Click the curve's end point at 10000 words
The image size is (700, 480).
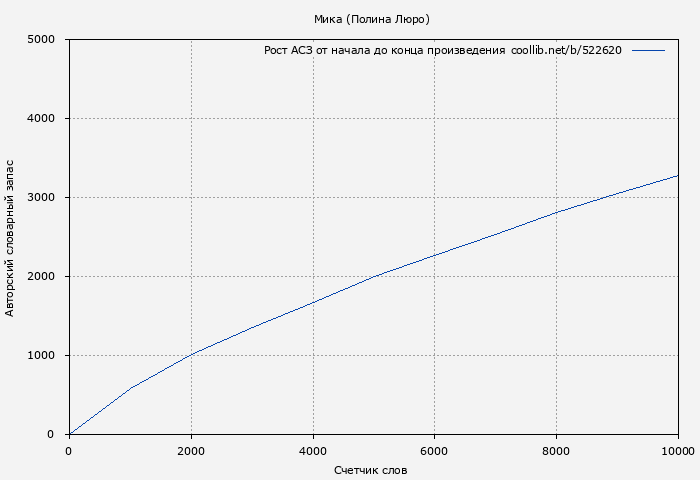tap(678, 176)
